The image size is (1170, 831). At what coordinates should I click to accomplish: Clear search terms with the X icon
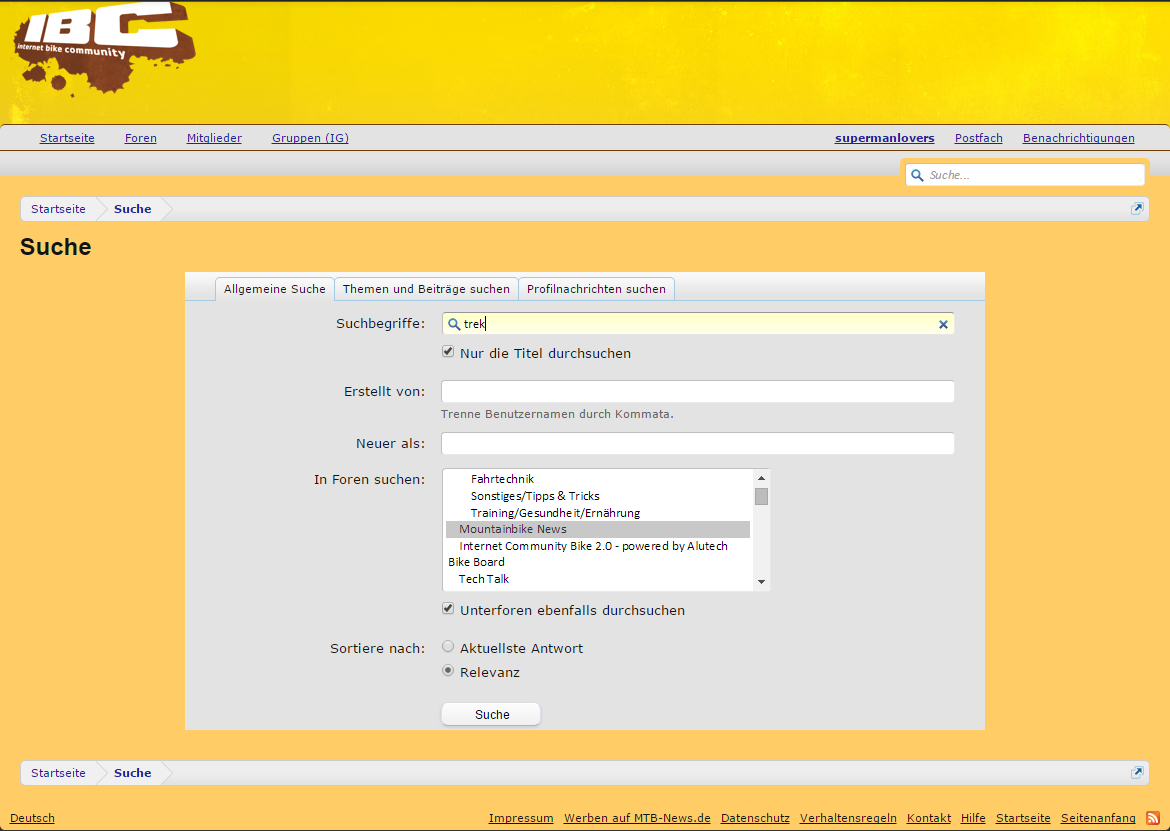943,324
